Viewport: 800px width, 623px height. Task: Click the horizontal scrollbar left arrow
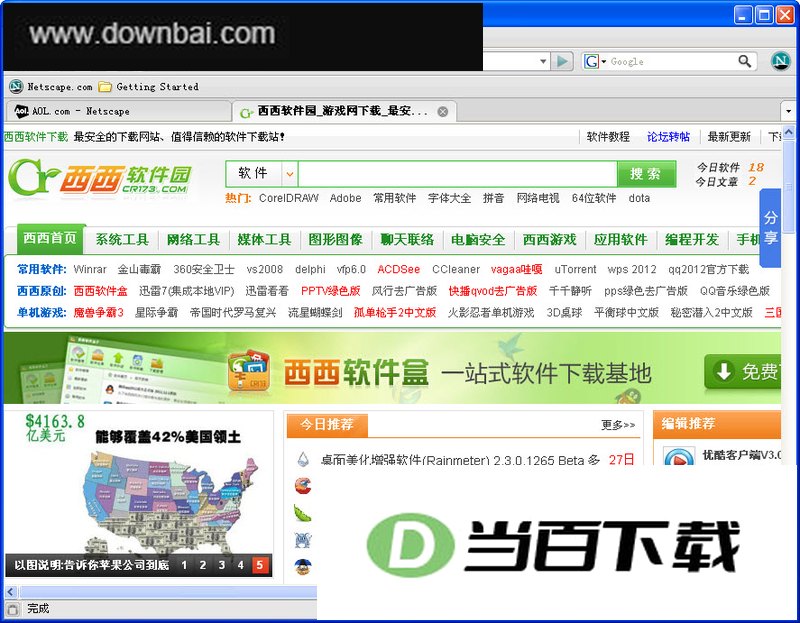coord(11,592)
